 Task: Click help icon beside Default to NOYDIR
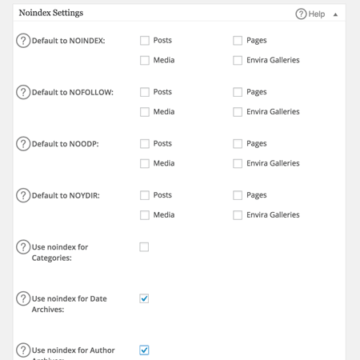click(23, 196)
